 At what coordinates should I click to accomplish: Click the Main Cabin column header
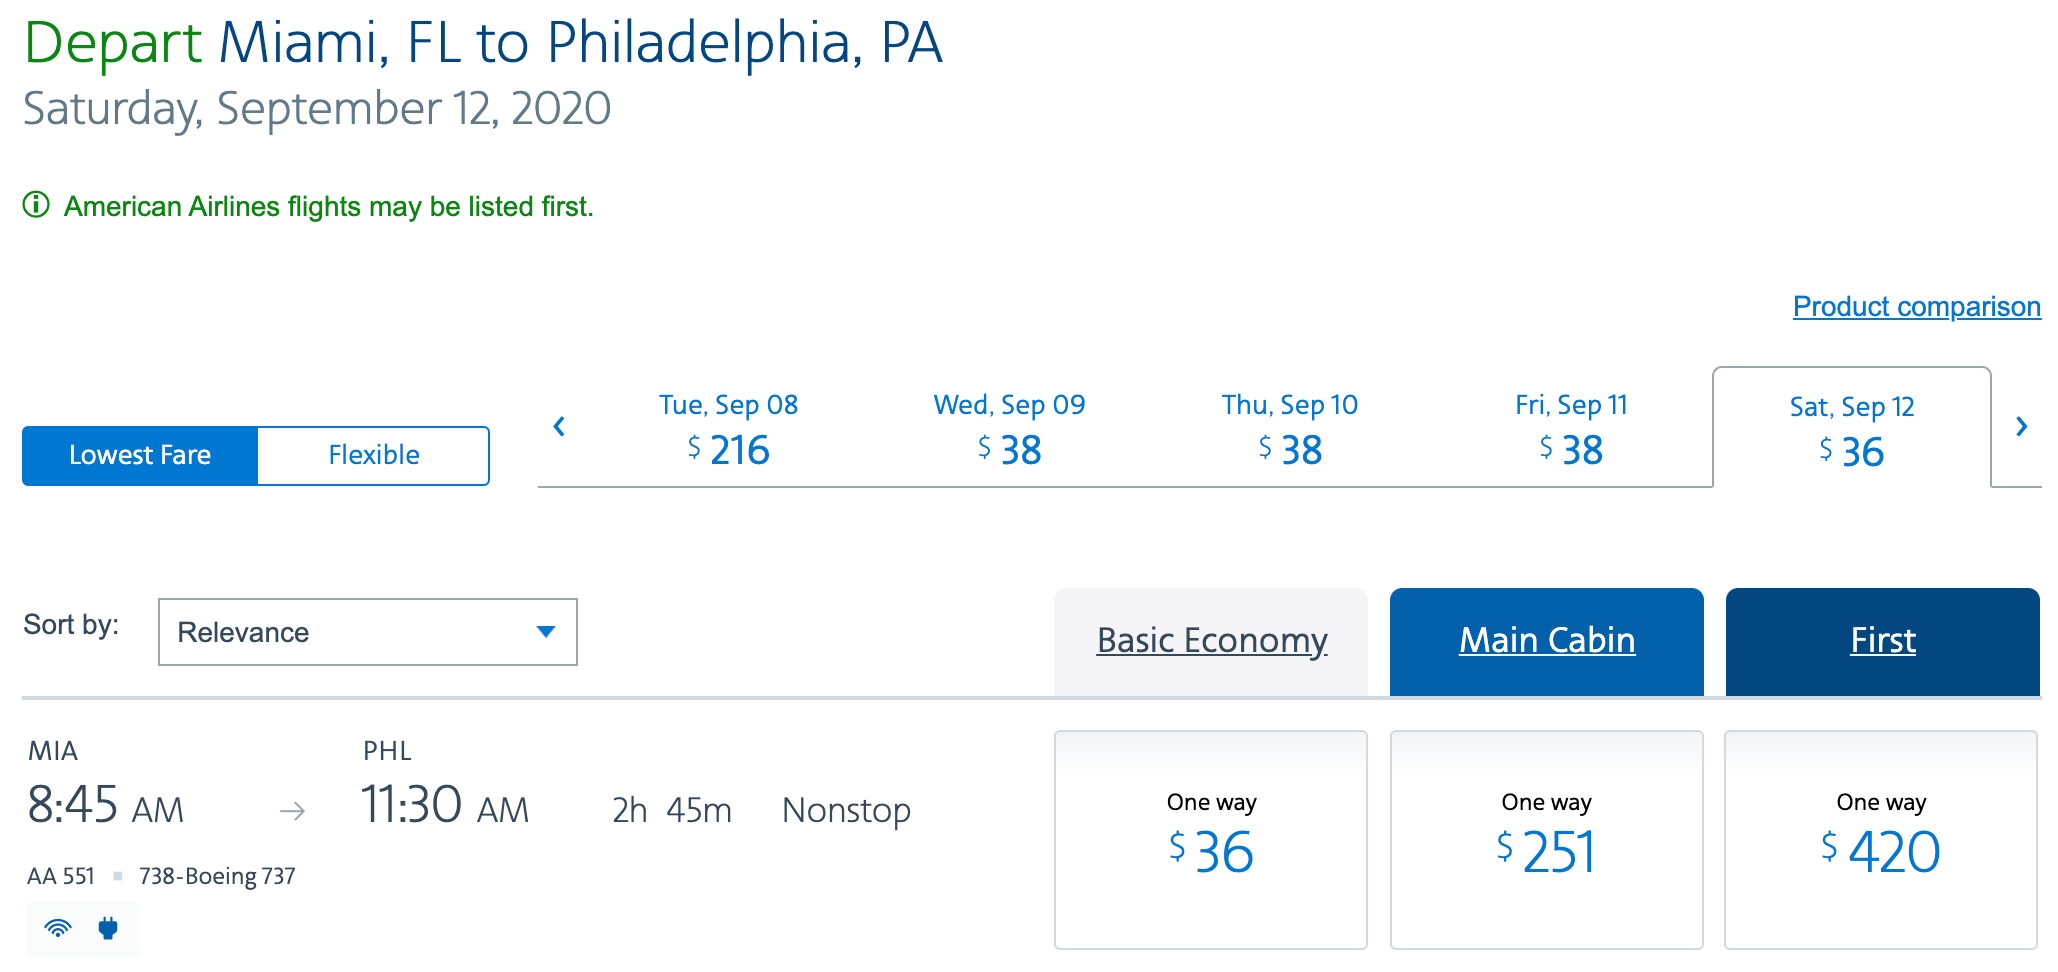[1547, 640]
